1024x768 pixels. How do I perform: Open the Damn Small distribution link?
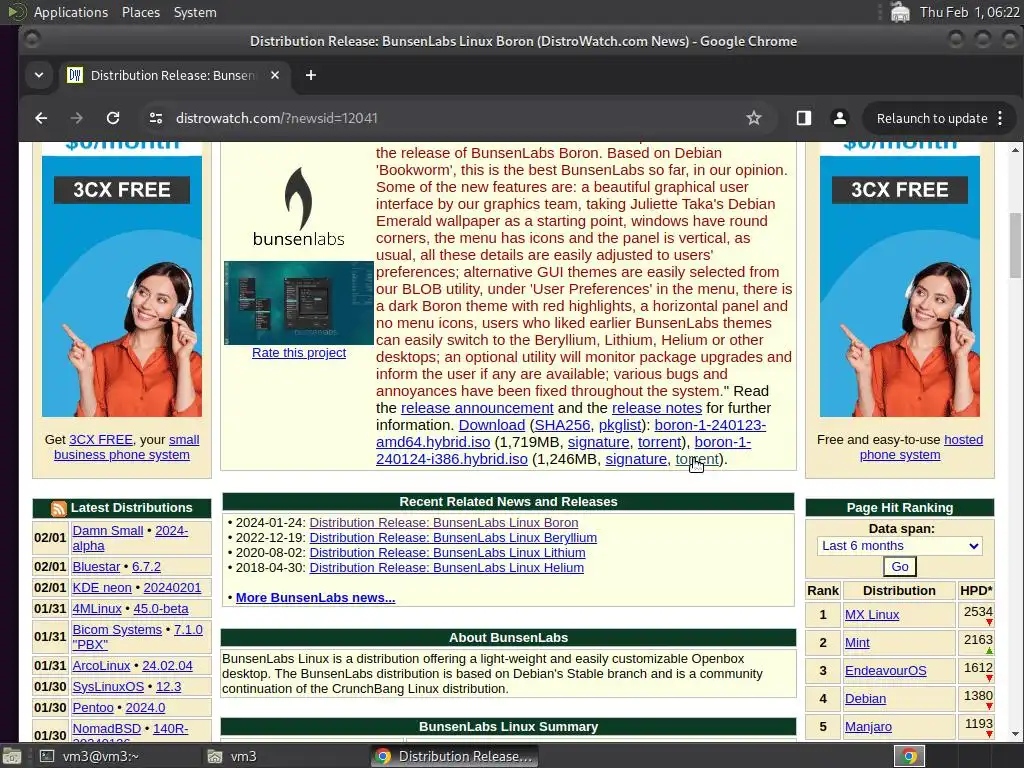(108, 531)
